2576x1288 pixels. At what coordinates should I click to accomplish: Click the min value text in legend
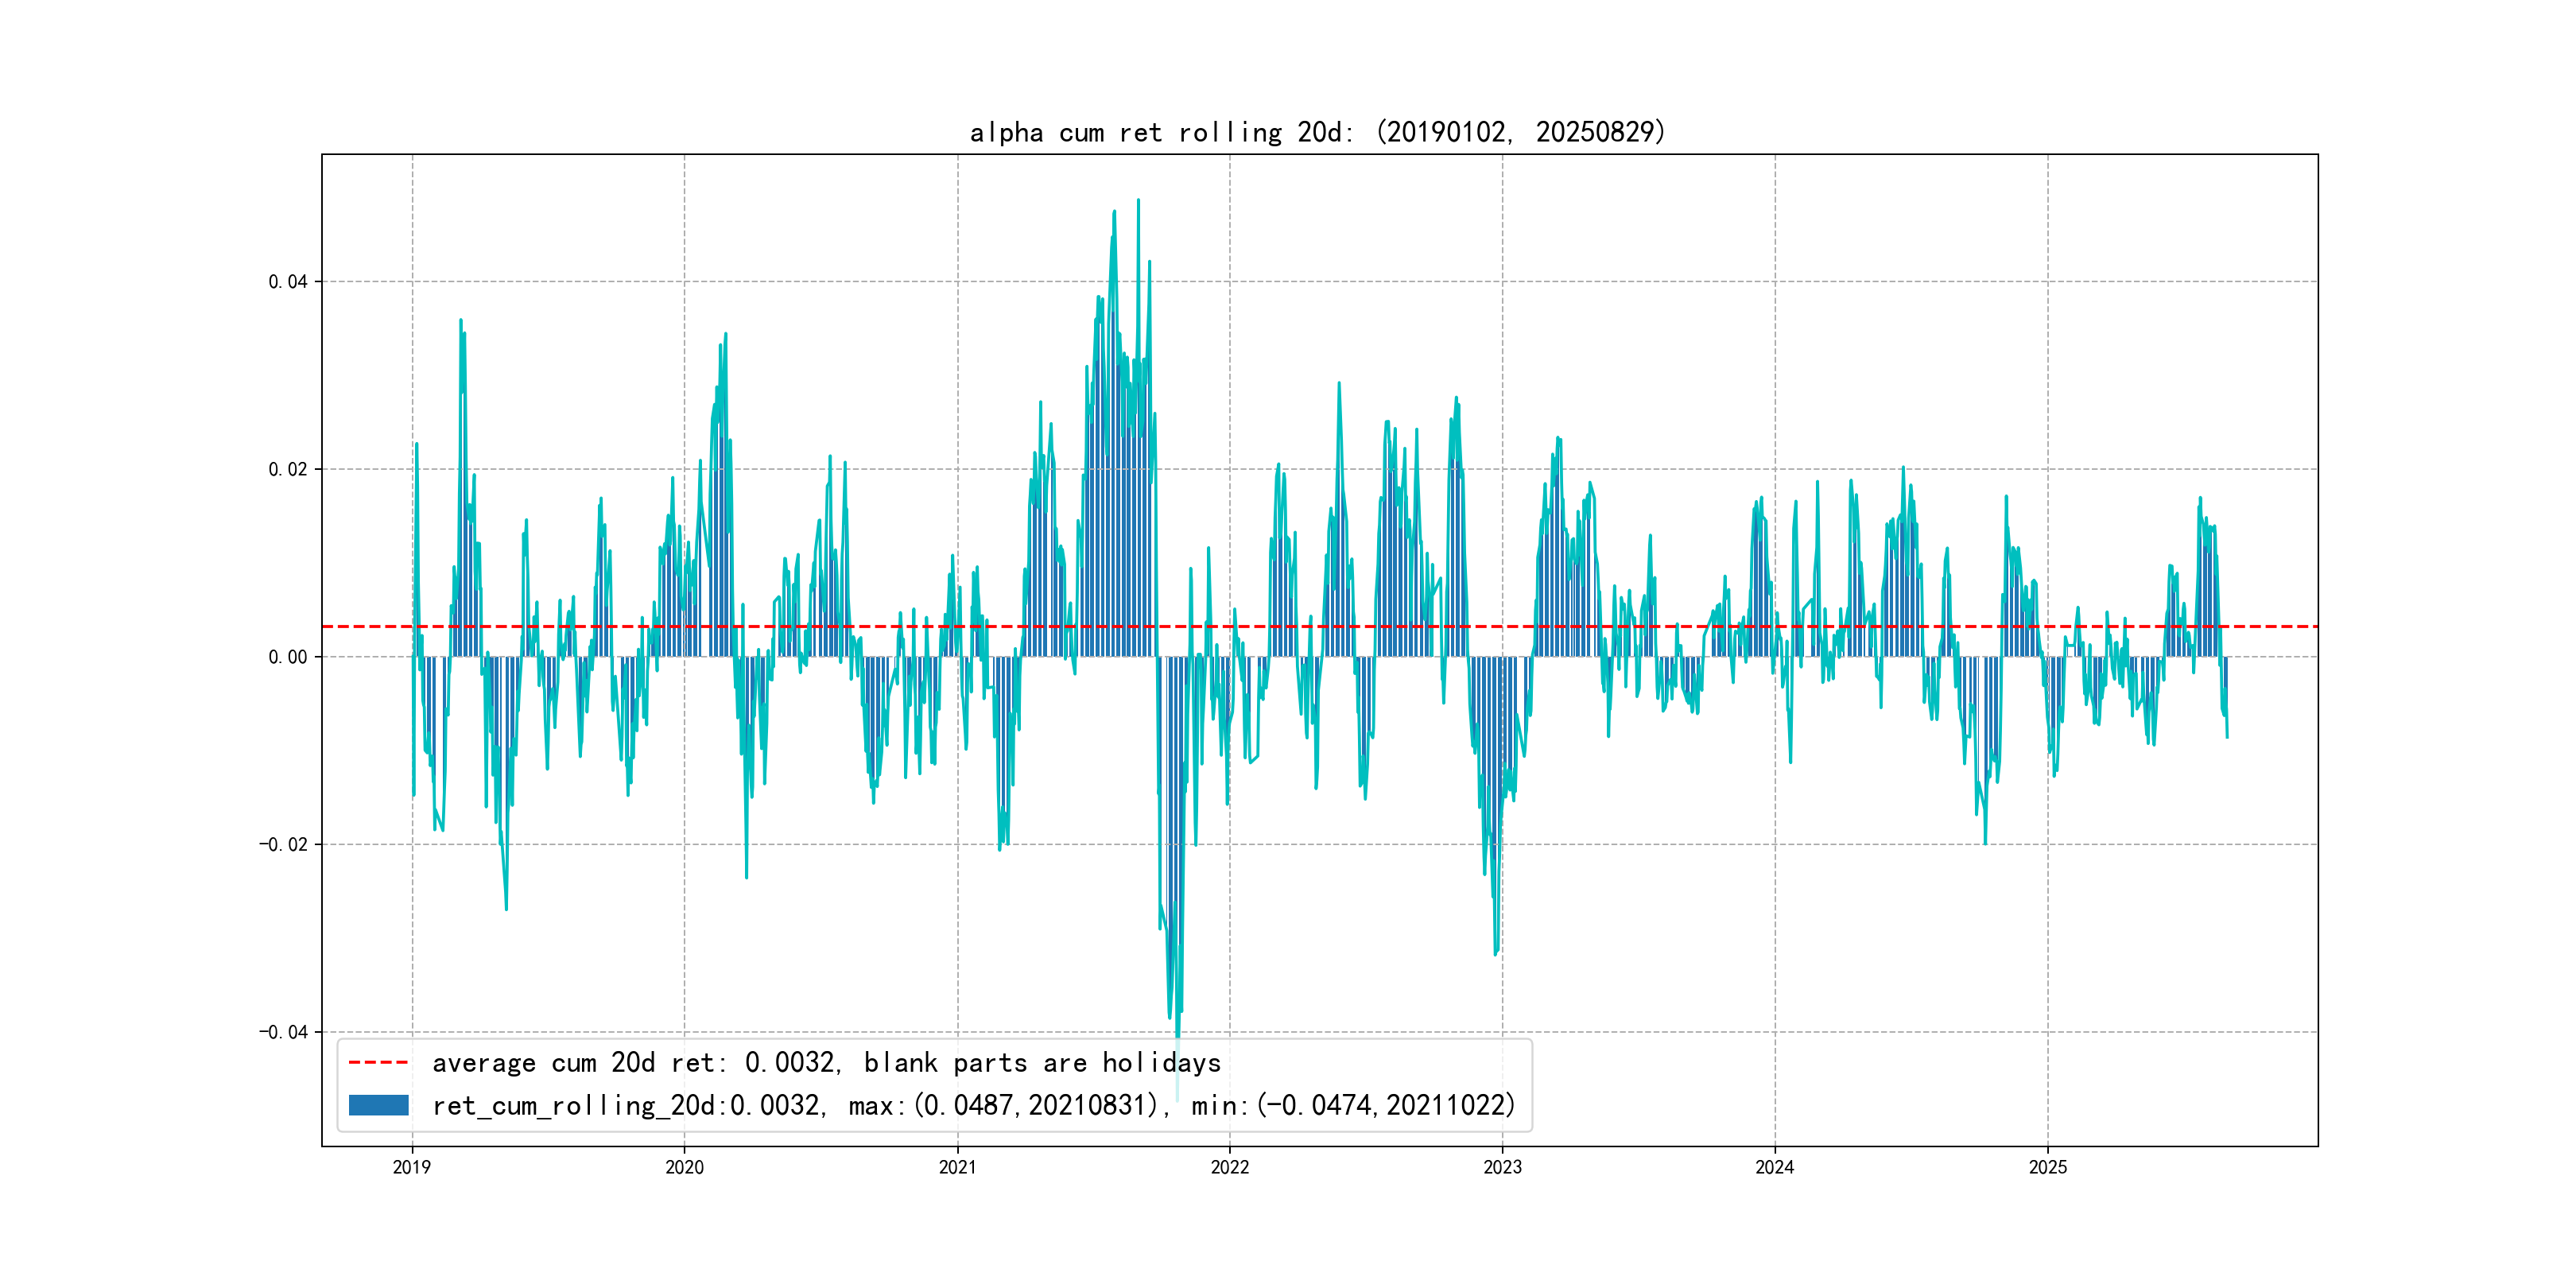(x=1353, y=1105)
